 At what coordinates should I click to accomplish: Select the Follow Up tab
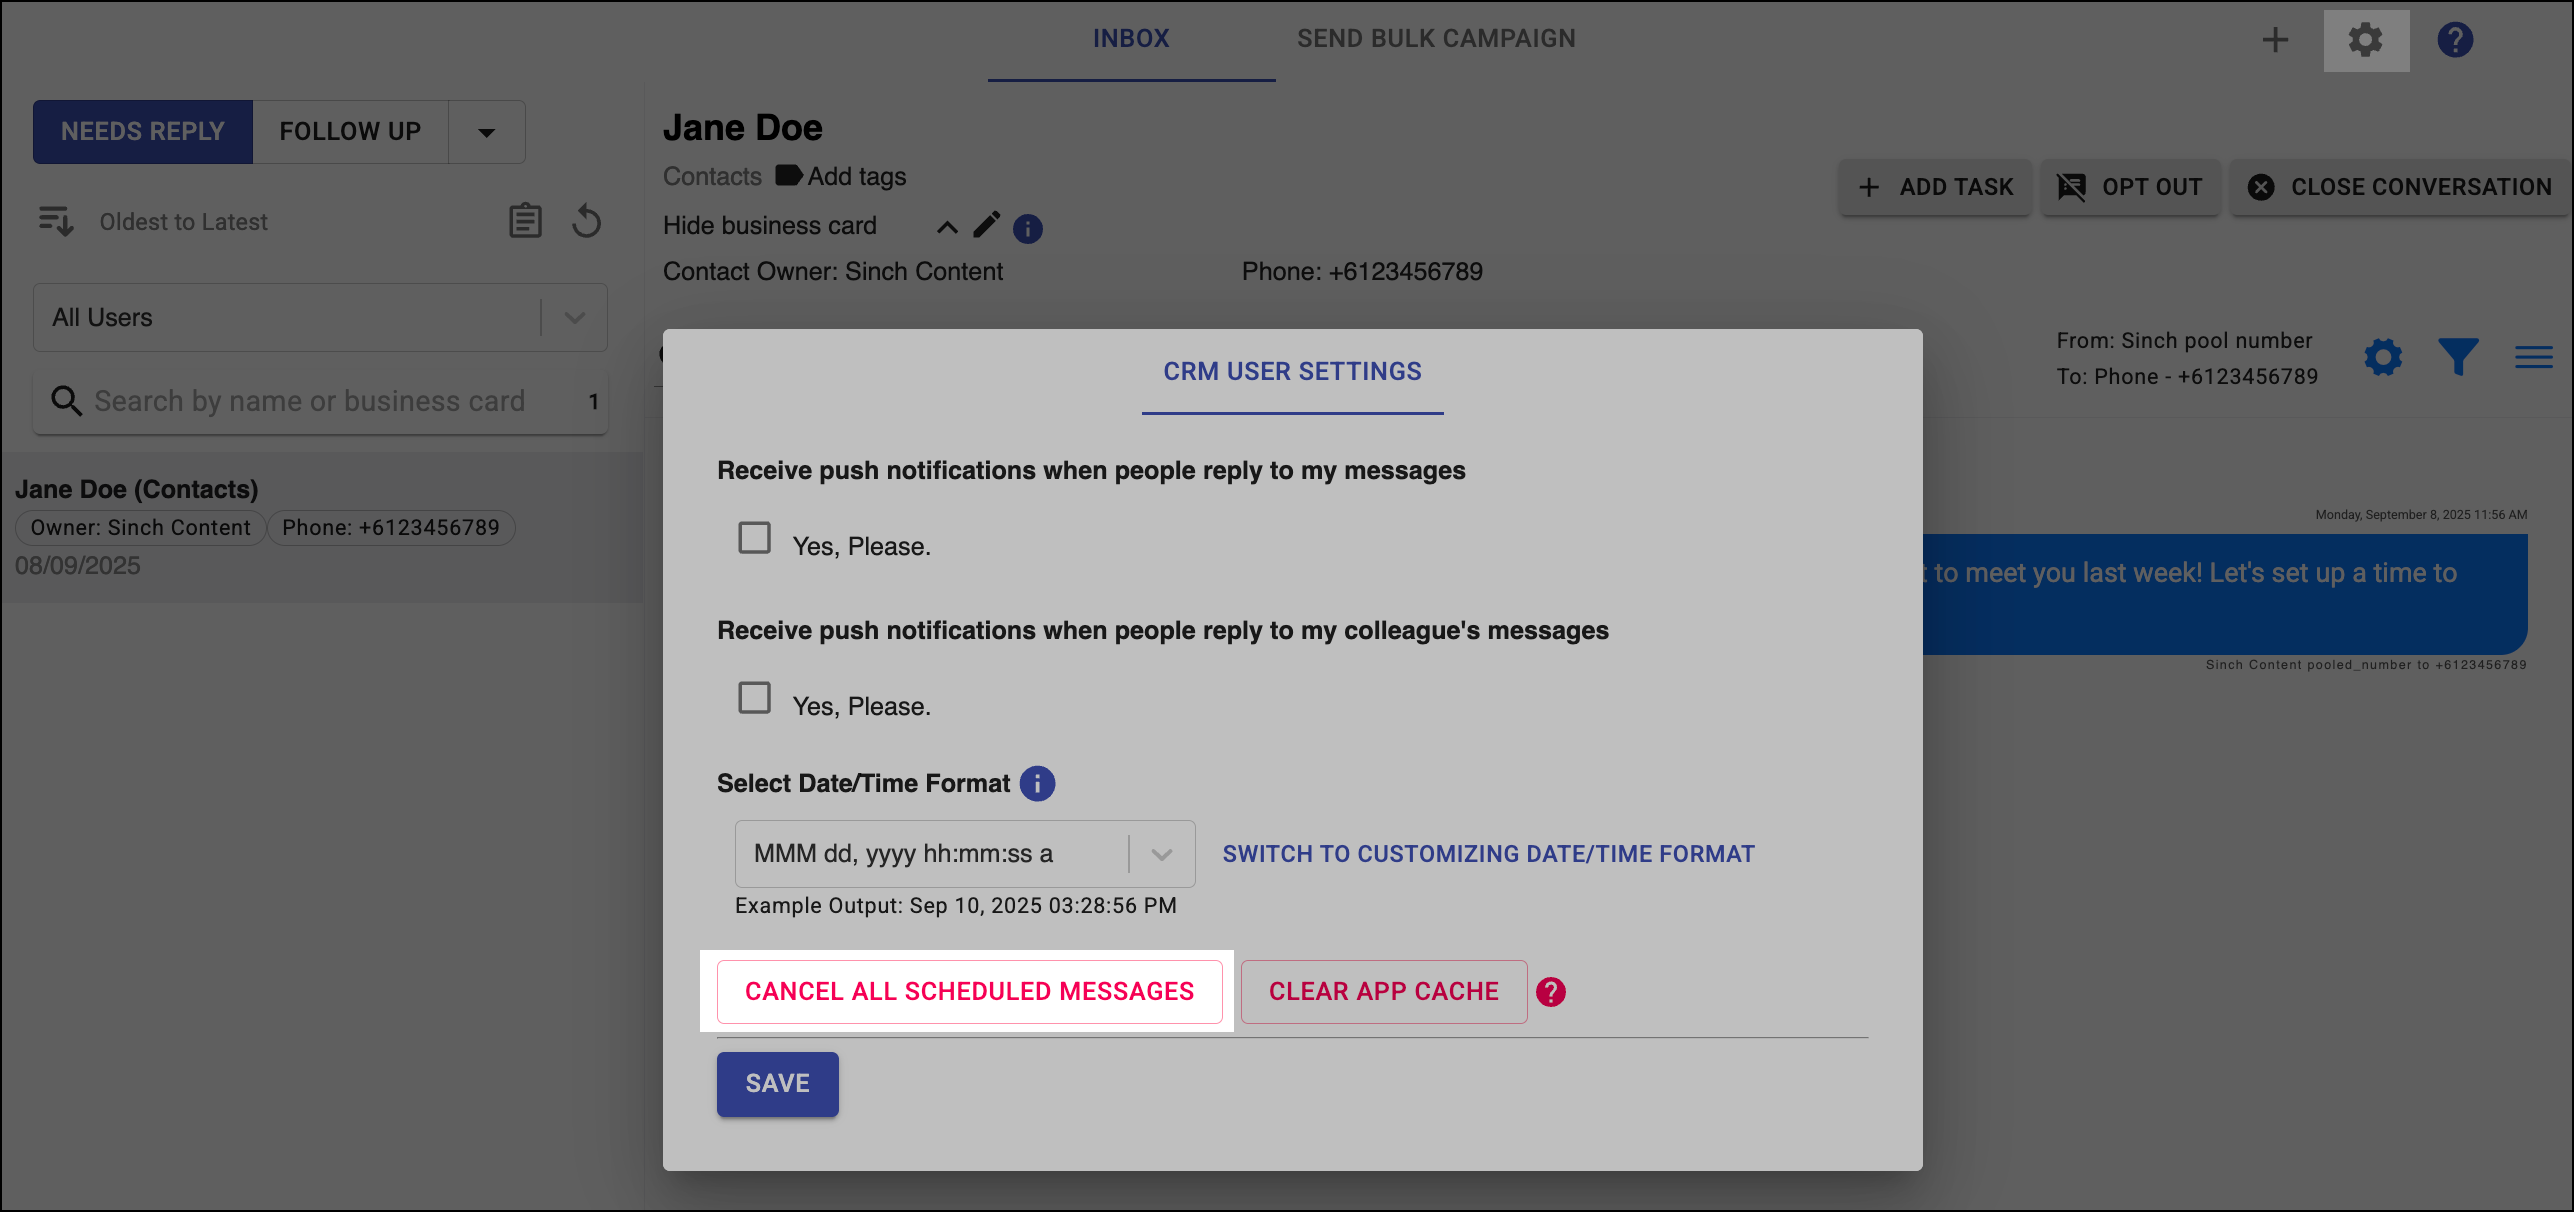(350, 132)
